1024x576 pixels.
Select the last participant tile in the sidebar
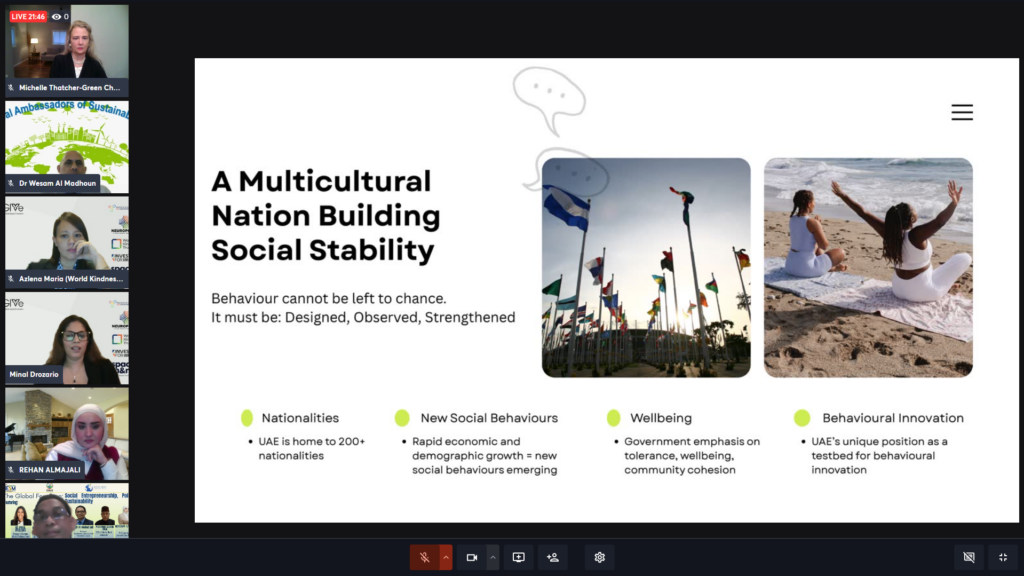pos(67,511)
